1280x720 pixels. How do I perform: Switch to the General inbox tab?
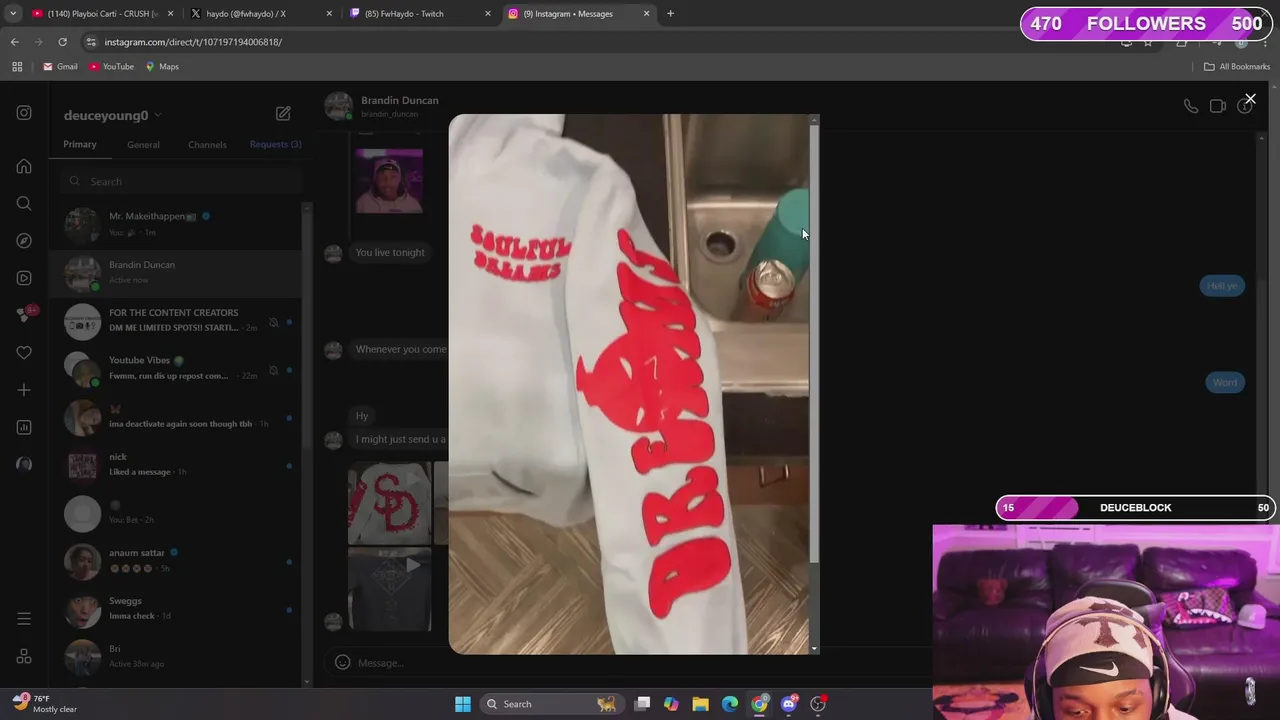[143, 144]
